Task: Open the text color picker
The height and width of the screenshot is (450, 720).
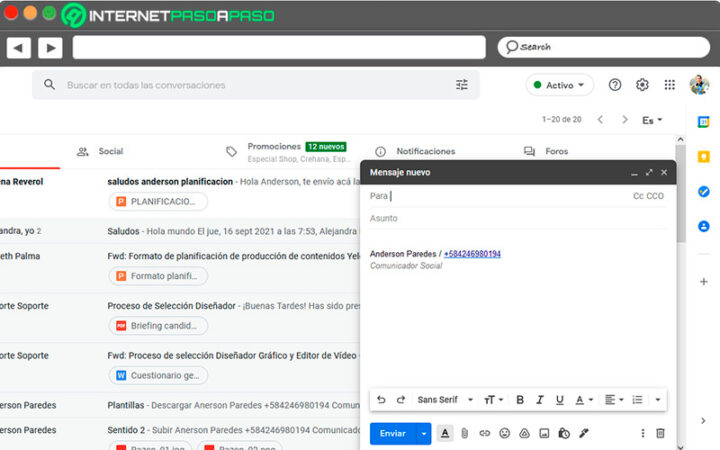Action: click(x=583, y=400)
